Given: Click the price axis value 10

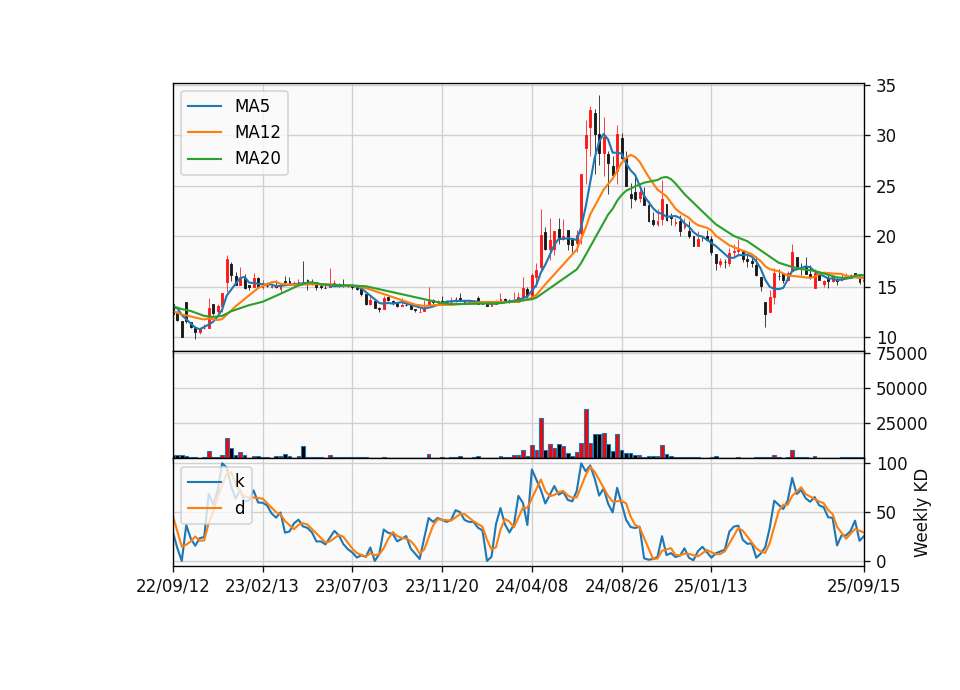Looking at the screenshot, I should (x=886, y=338).
